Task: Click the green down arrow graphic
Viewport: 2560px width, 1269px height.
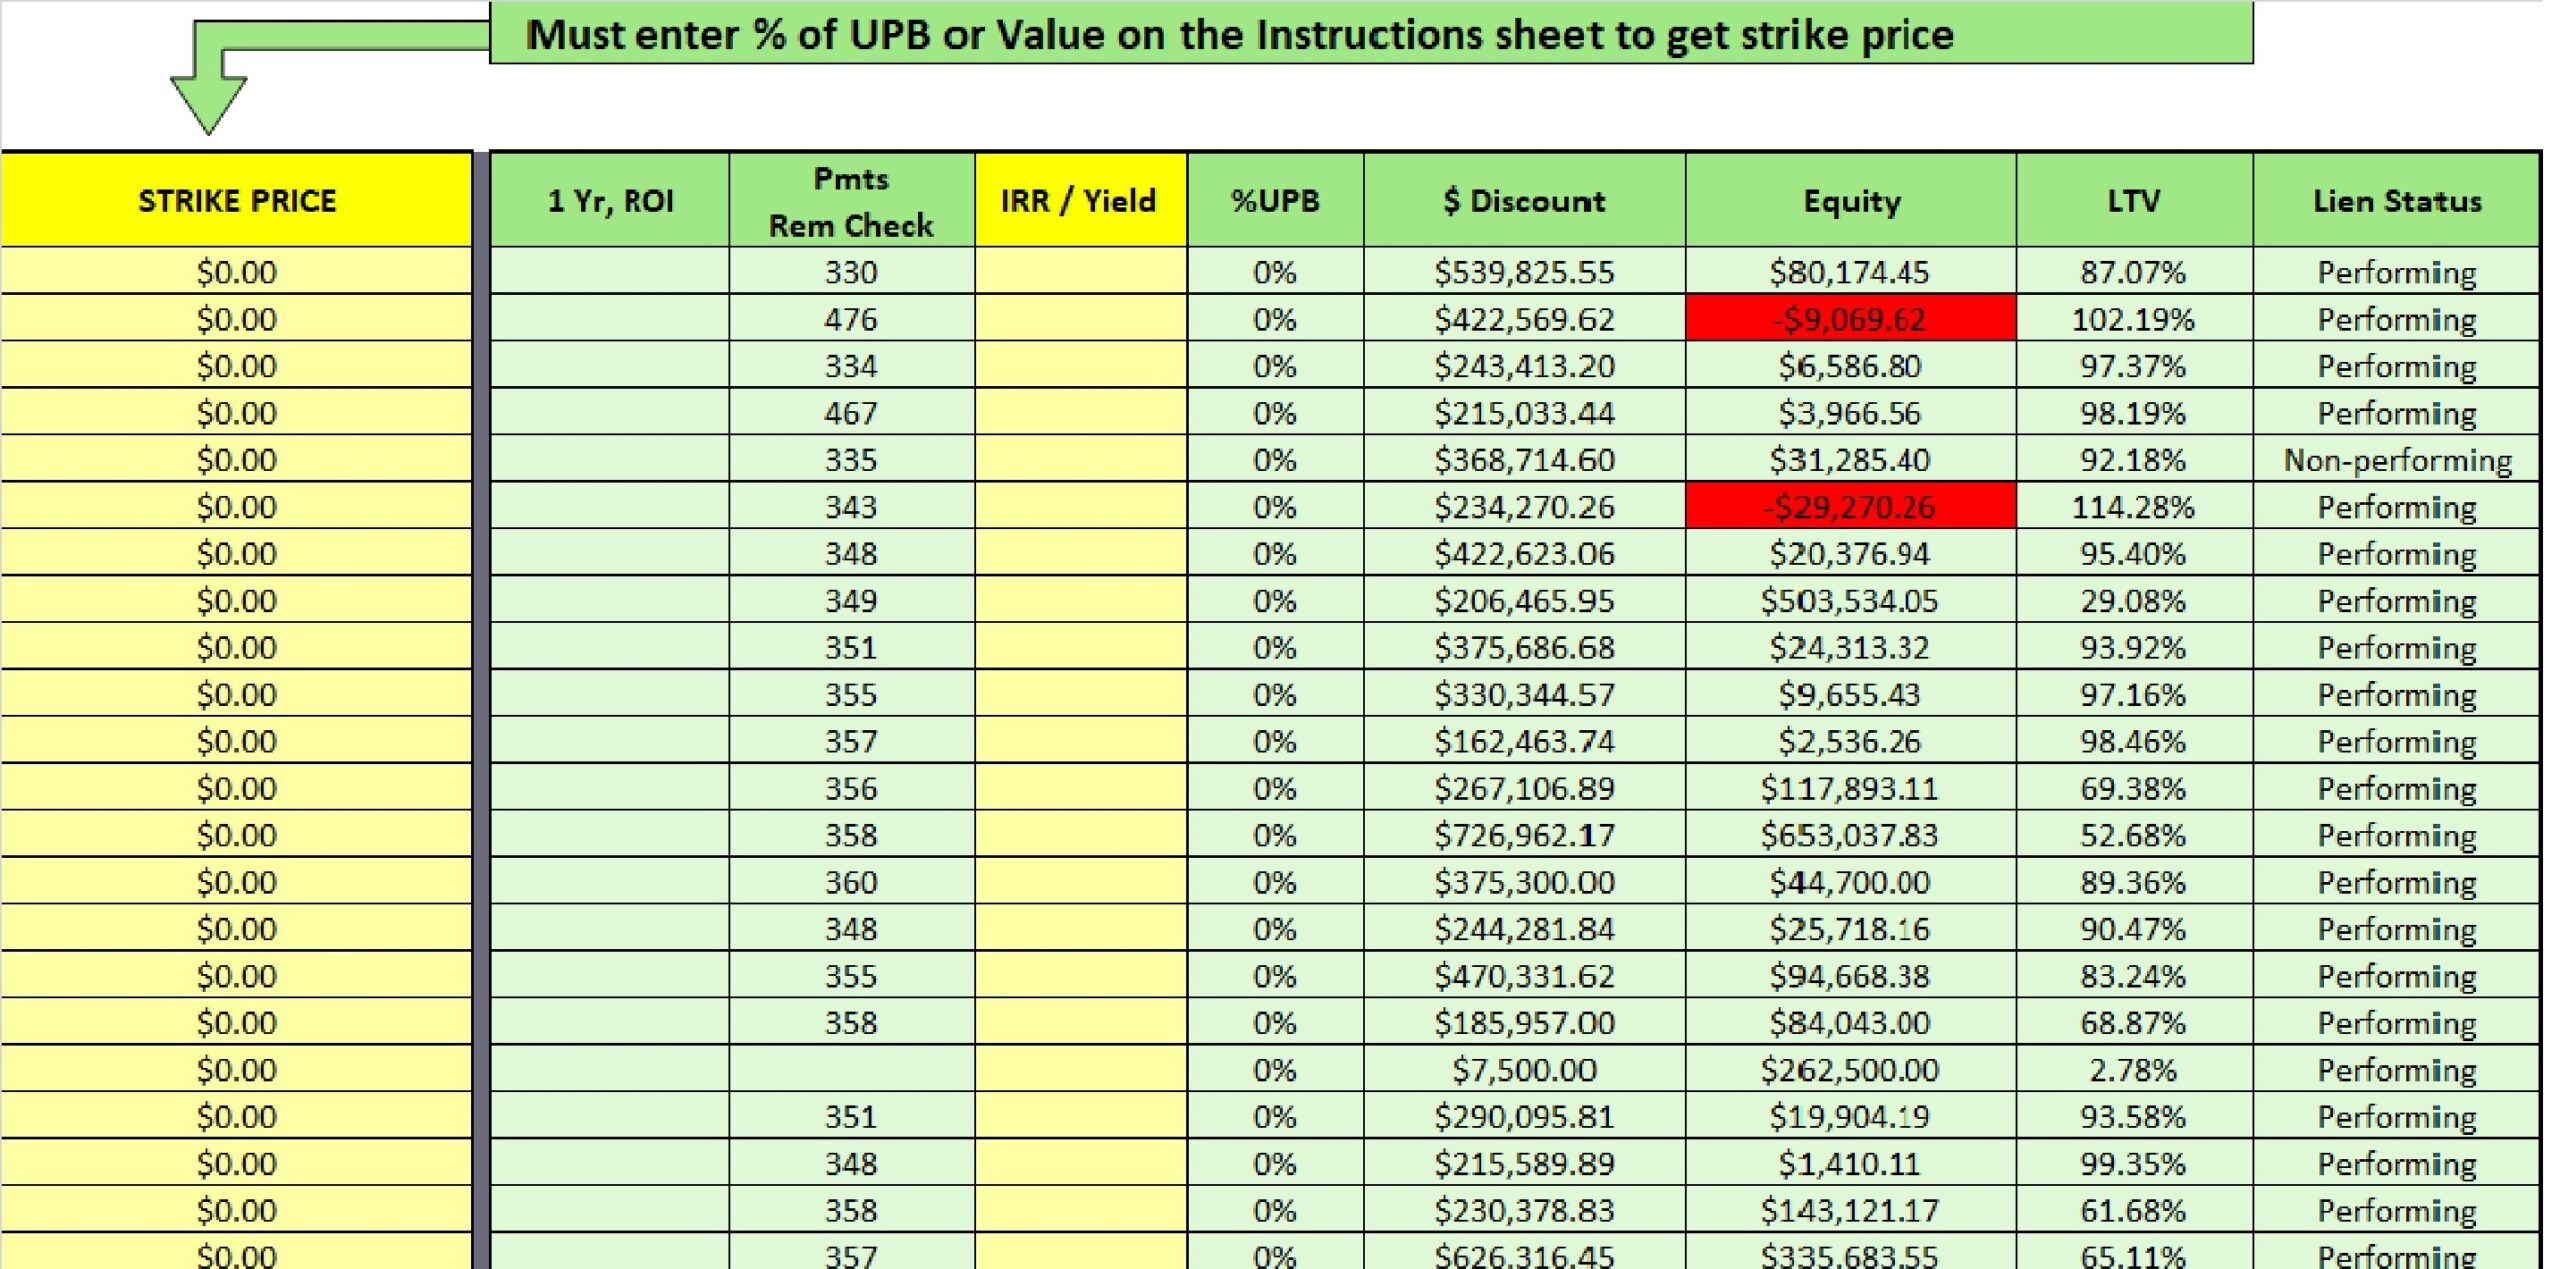Action: pyautogui.click(x=209, y=100)
